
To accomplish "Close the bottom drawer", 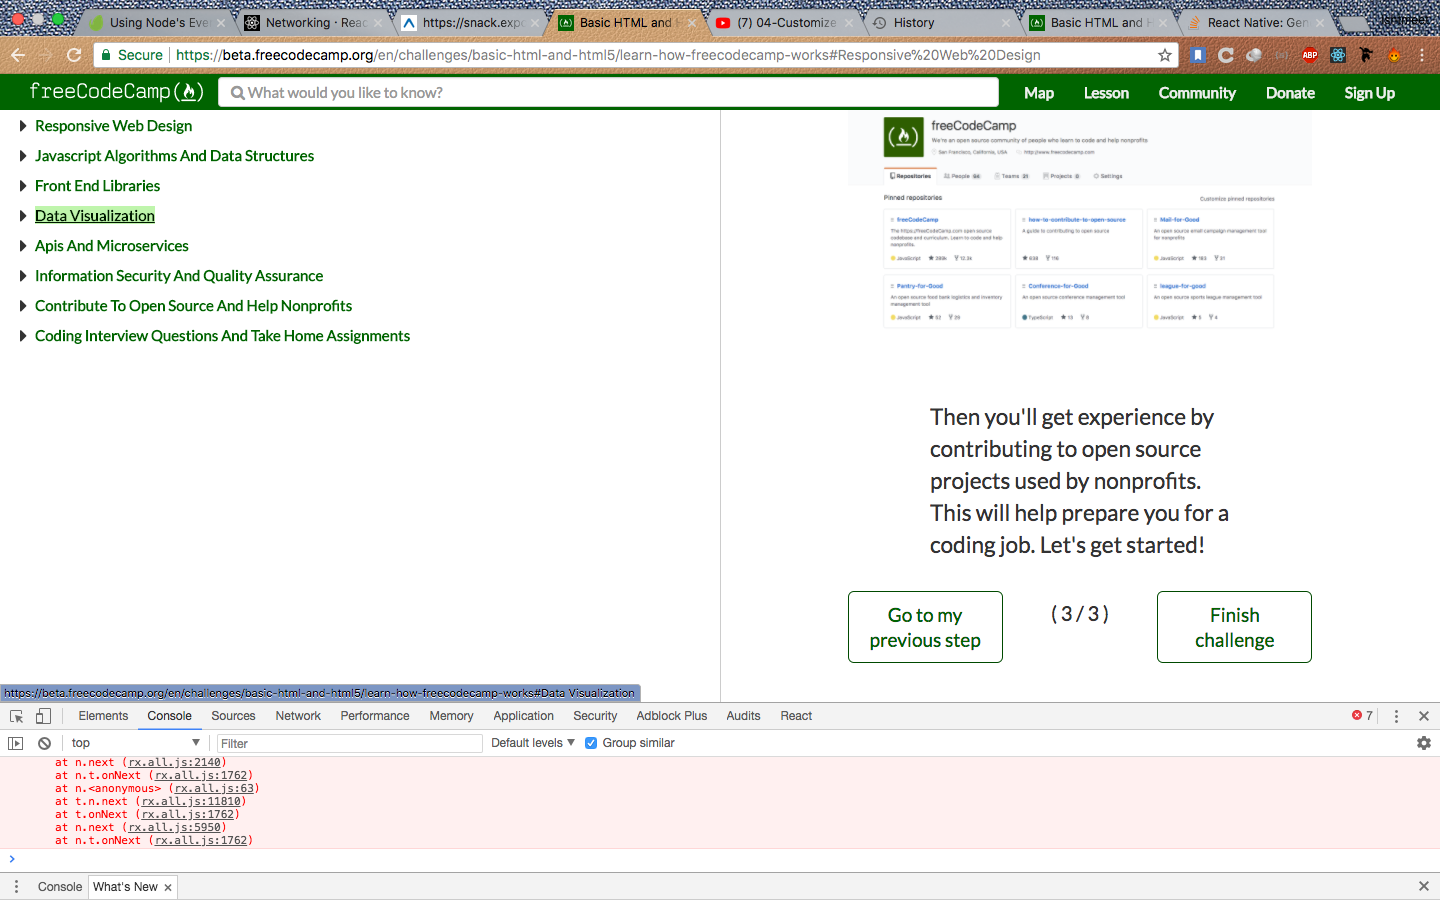I will 1424,886.
